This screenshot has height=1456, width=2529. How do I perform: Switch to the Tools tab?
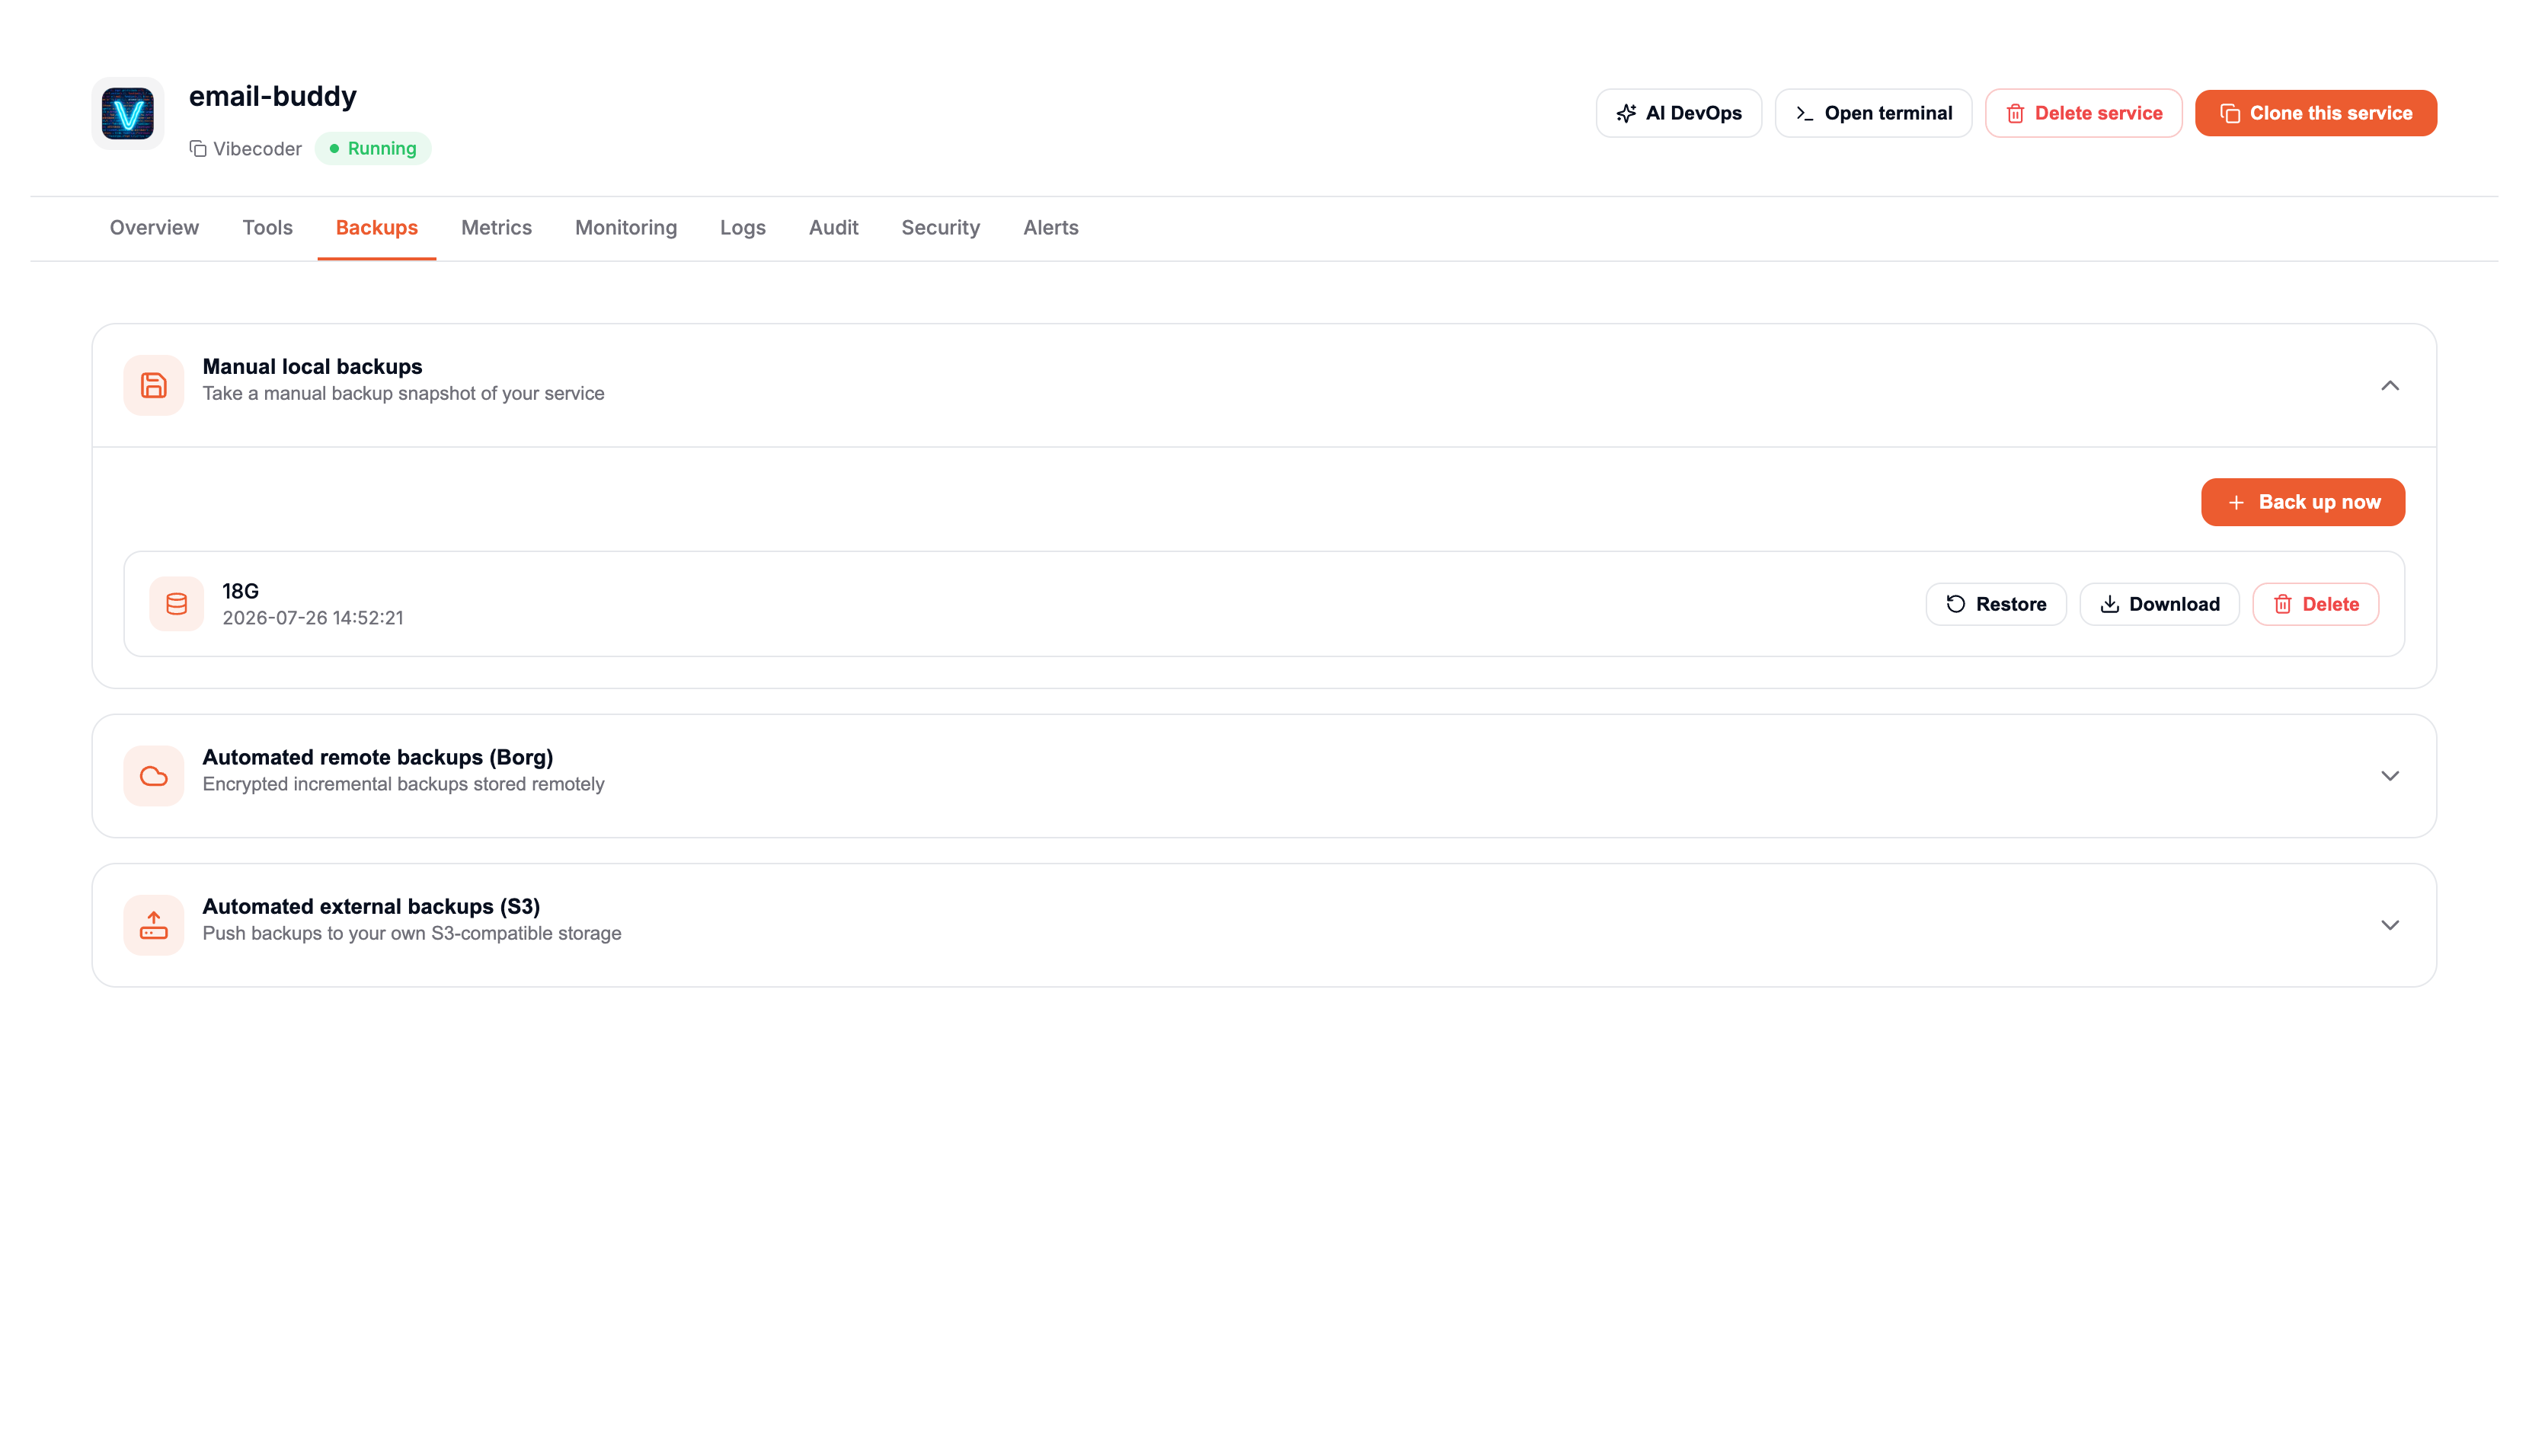pos(267,228)
